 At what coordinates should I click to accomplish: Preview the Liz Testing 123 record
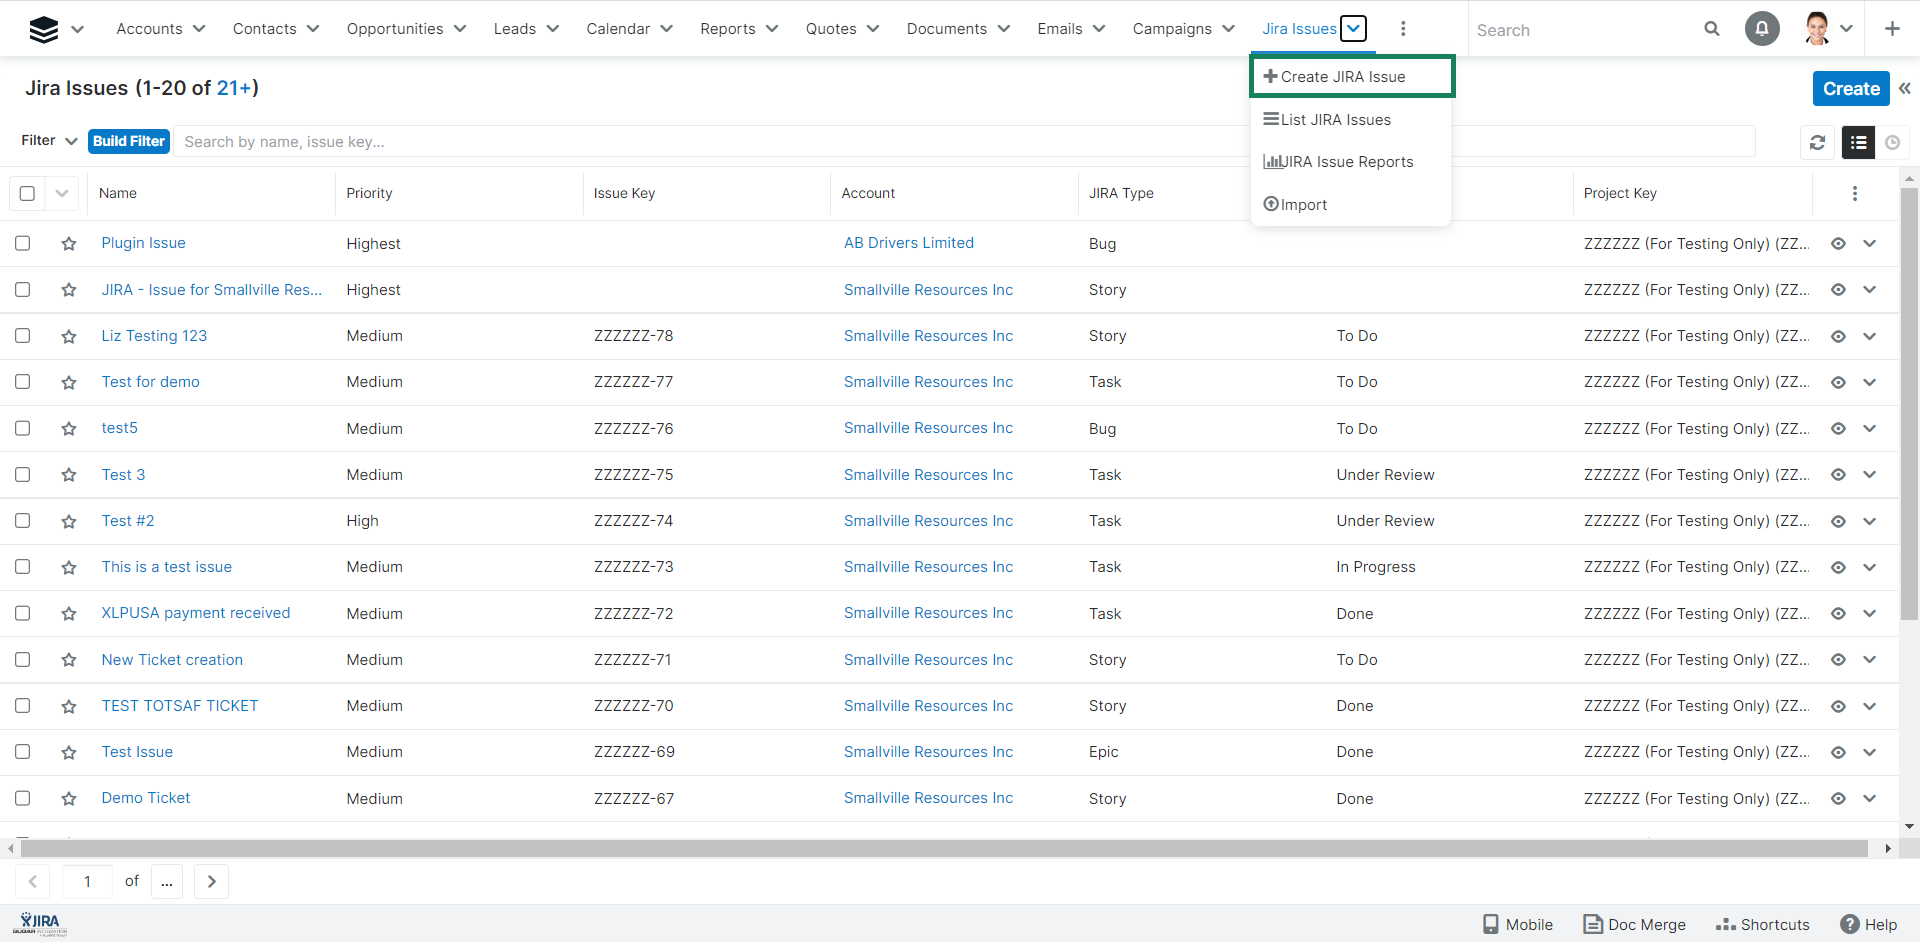coord(1838,337)
